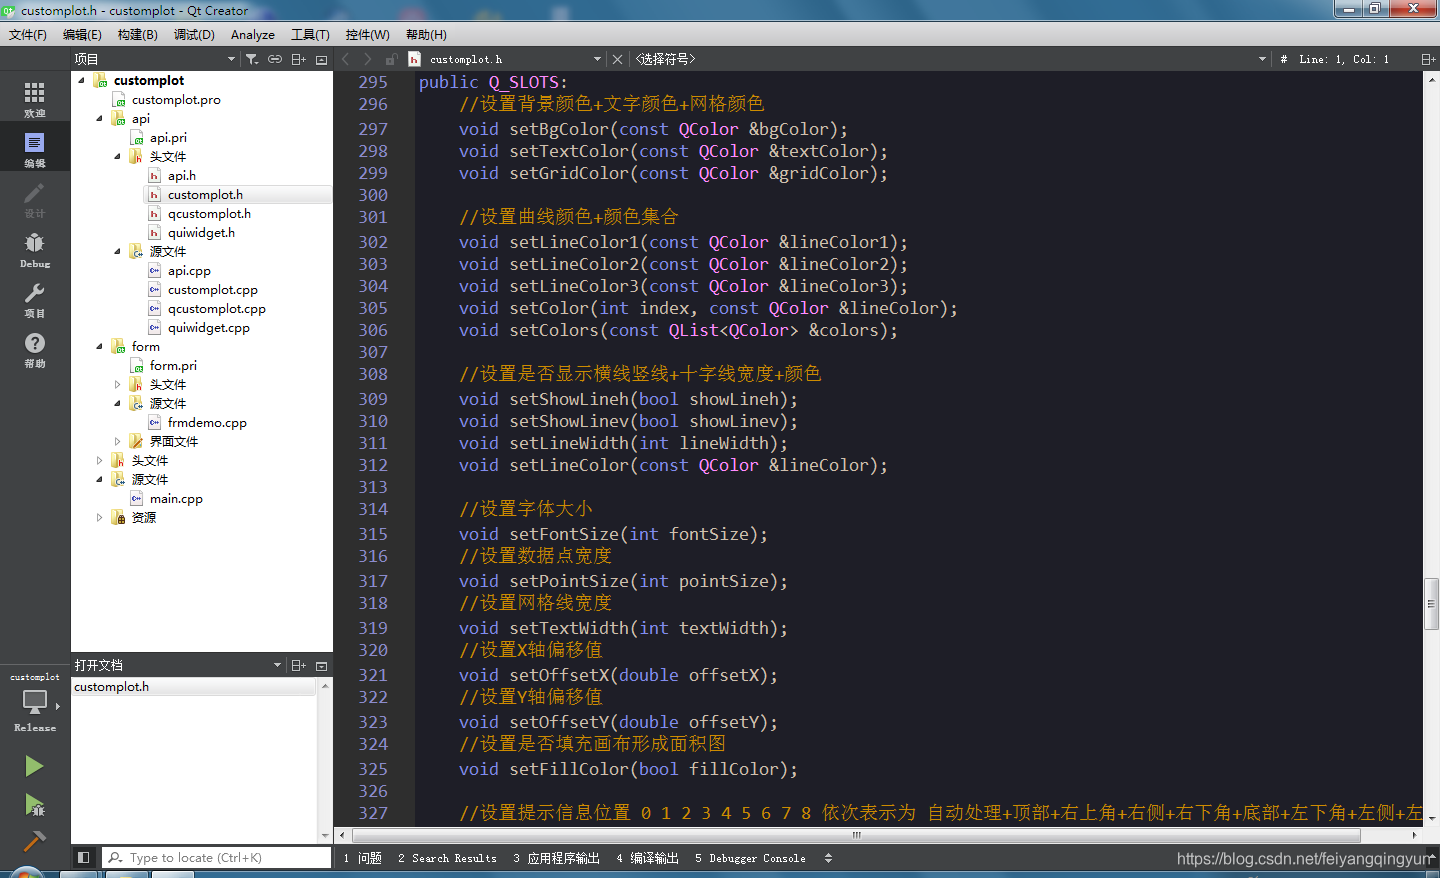Click the editor horizontal scrollbar thumb
Image resolution: width=1440 pixels, height=878 pixels.
point(855,835)
